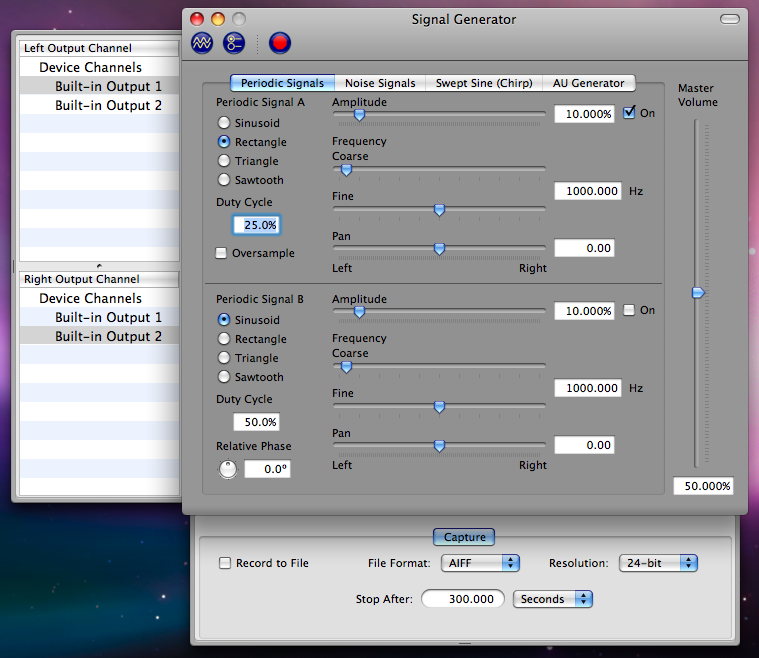Select Triangle for Periodic Signal B
The width and height of the screenshot is (759, 658).
(x=224, y=357)
